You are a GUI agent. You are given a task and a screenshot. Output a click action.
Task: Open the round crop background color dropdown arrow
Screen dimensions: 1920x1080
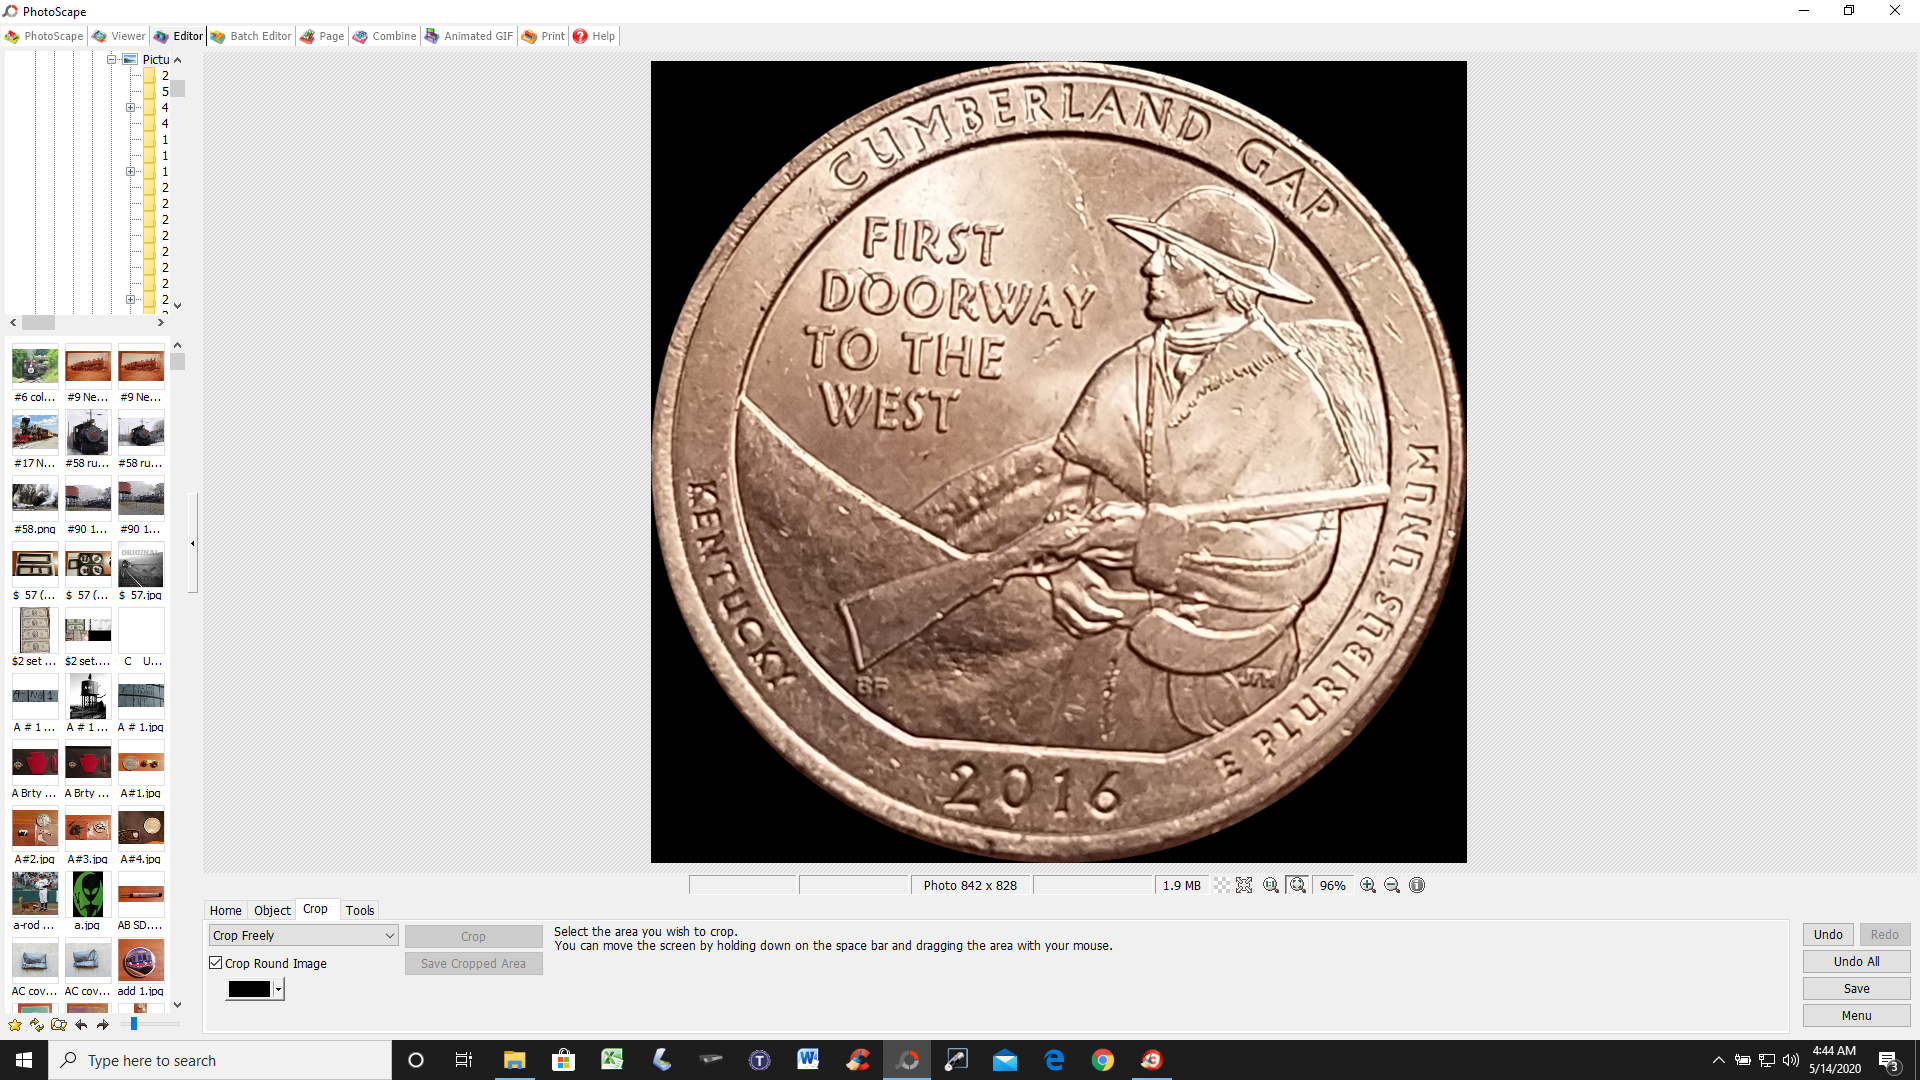pyautogui.click(x=279, y=989)
